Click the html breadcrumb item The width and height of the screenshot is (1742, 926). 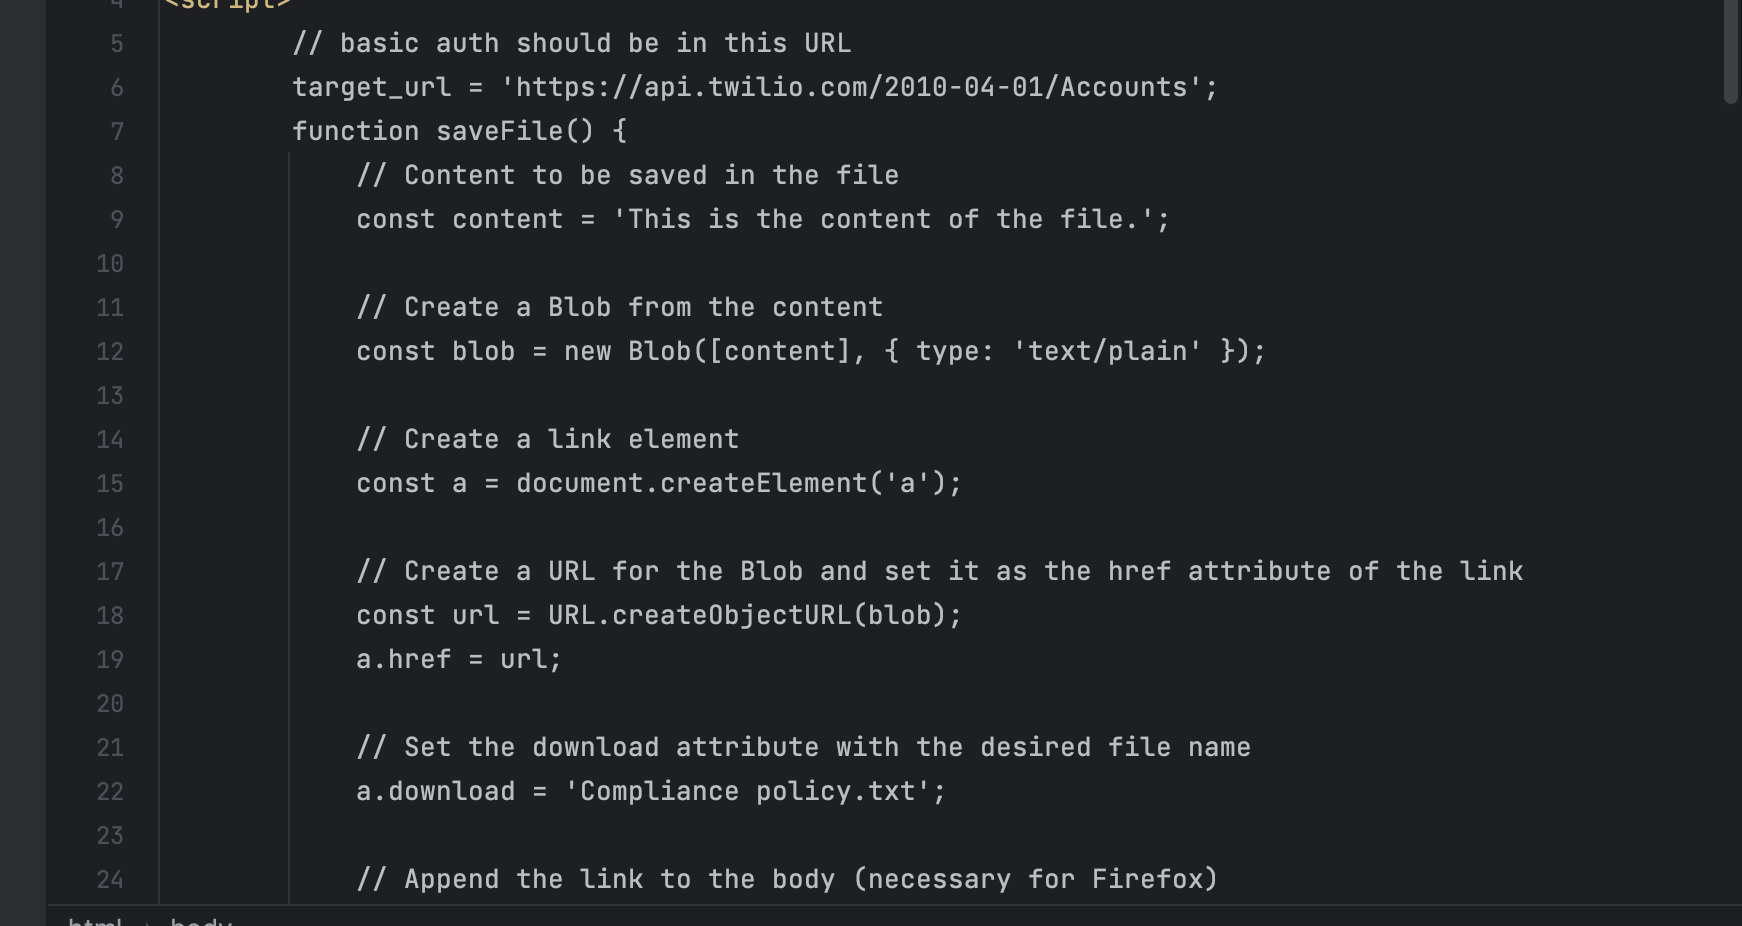tap(95, 920)
